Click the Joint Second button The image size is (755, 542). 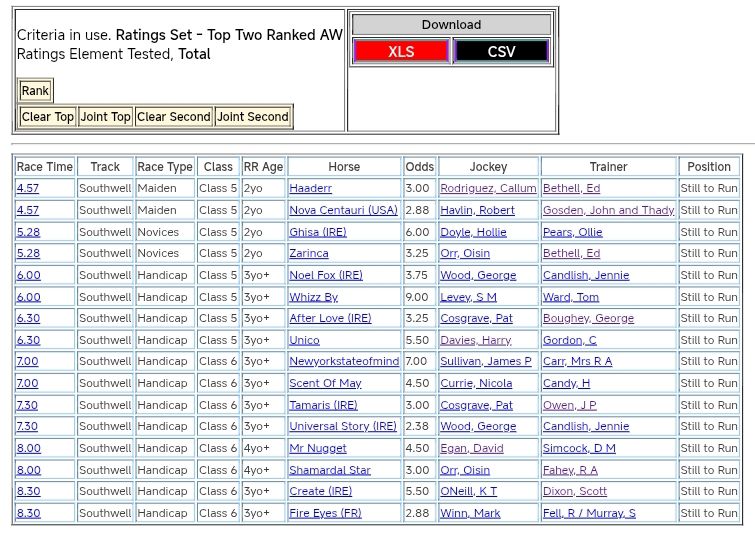tap(253, 117)
